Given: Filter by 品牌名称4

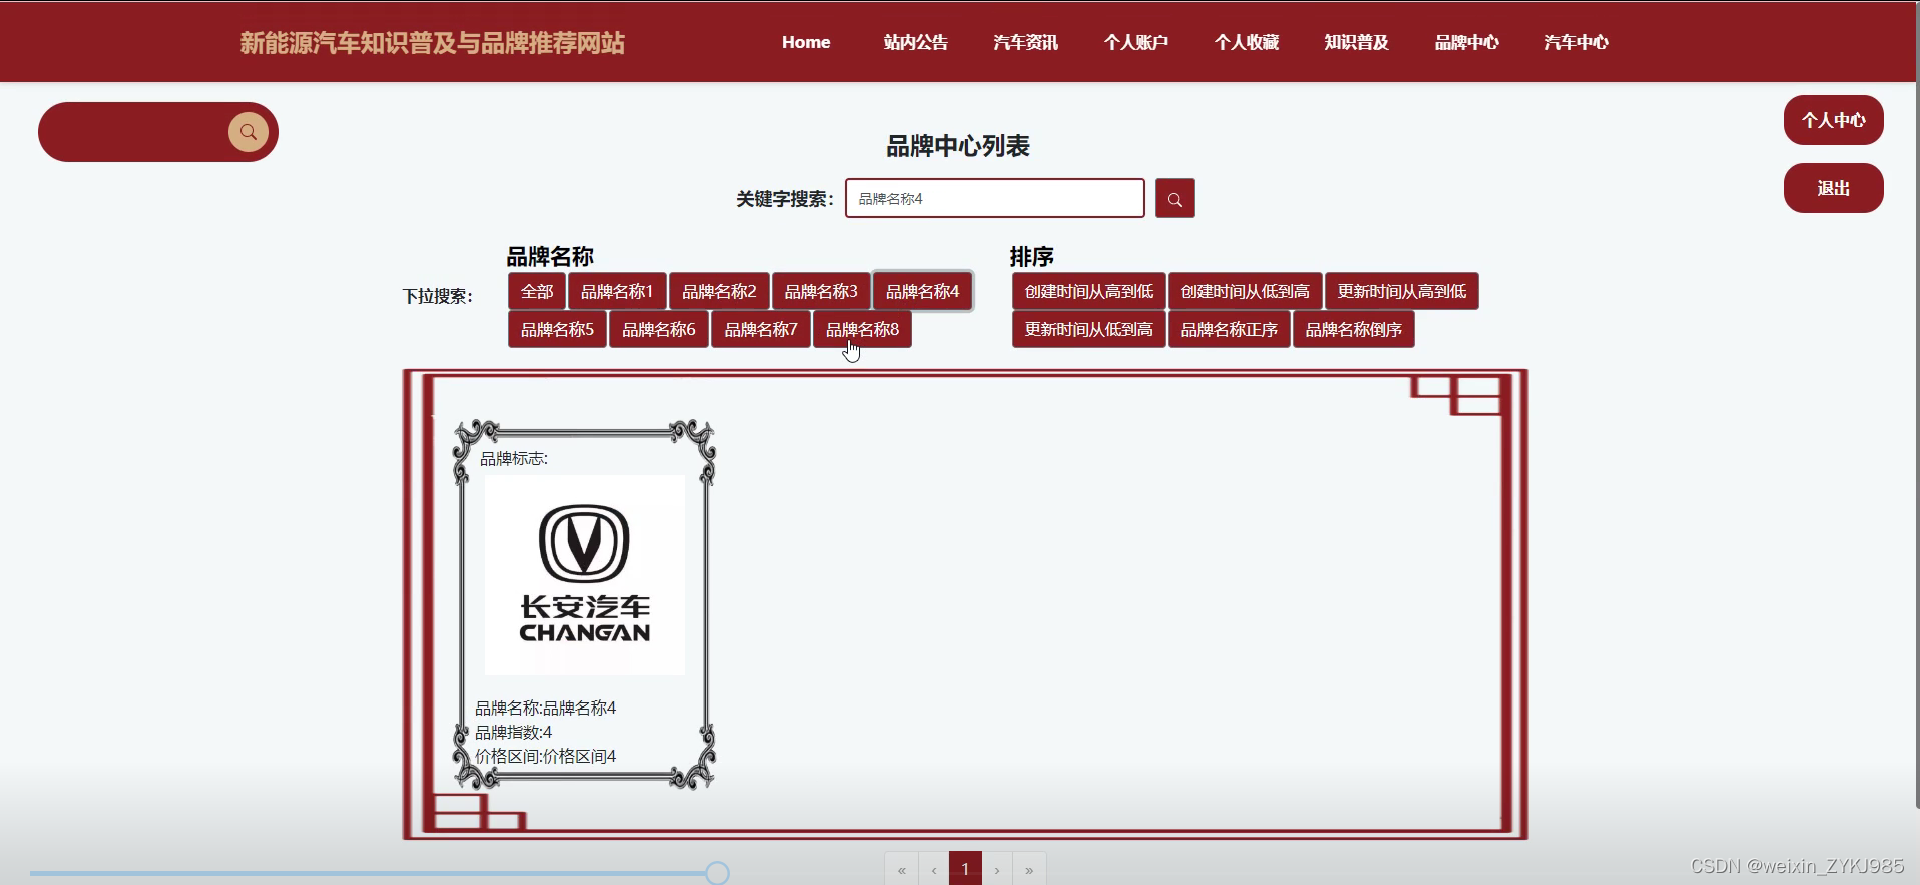Looking at the screenshot, I should pos(922,291).
